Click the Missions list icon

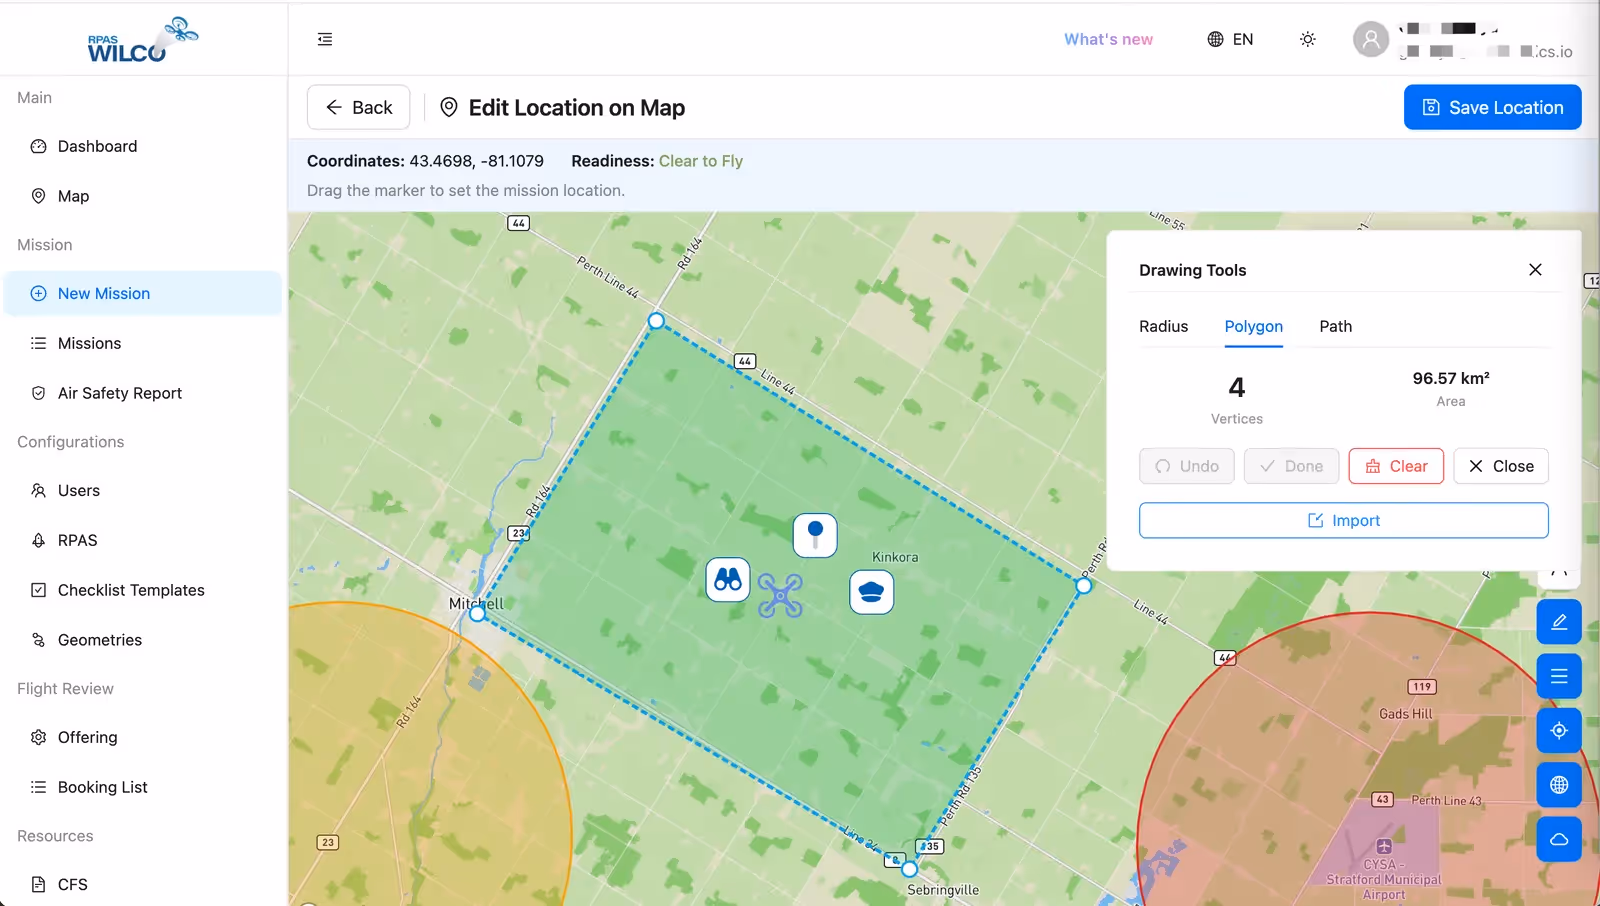click(x=38, y=343)
